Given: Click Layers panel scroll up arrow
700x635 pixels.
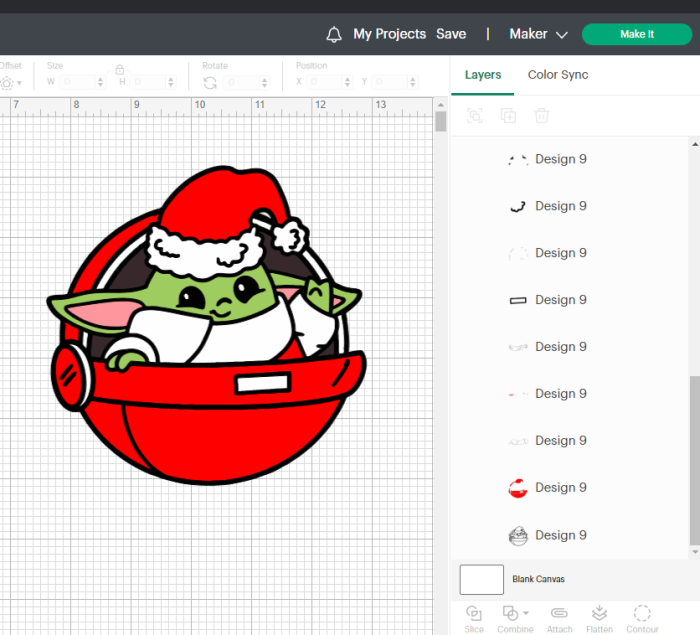Looking at the screenshot, I should [695, 144].
